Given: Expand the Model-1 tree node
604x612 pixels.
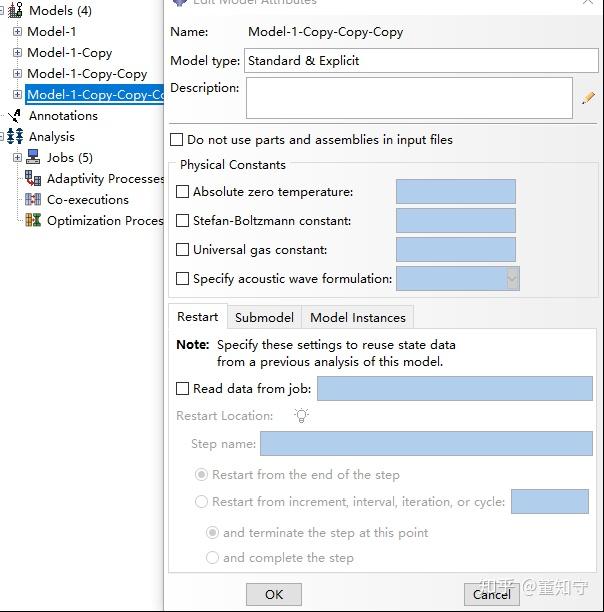Looking at the screenshot, I should [17, 31].
